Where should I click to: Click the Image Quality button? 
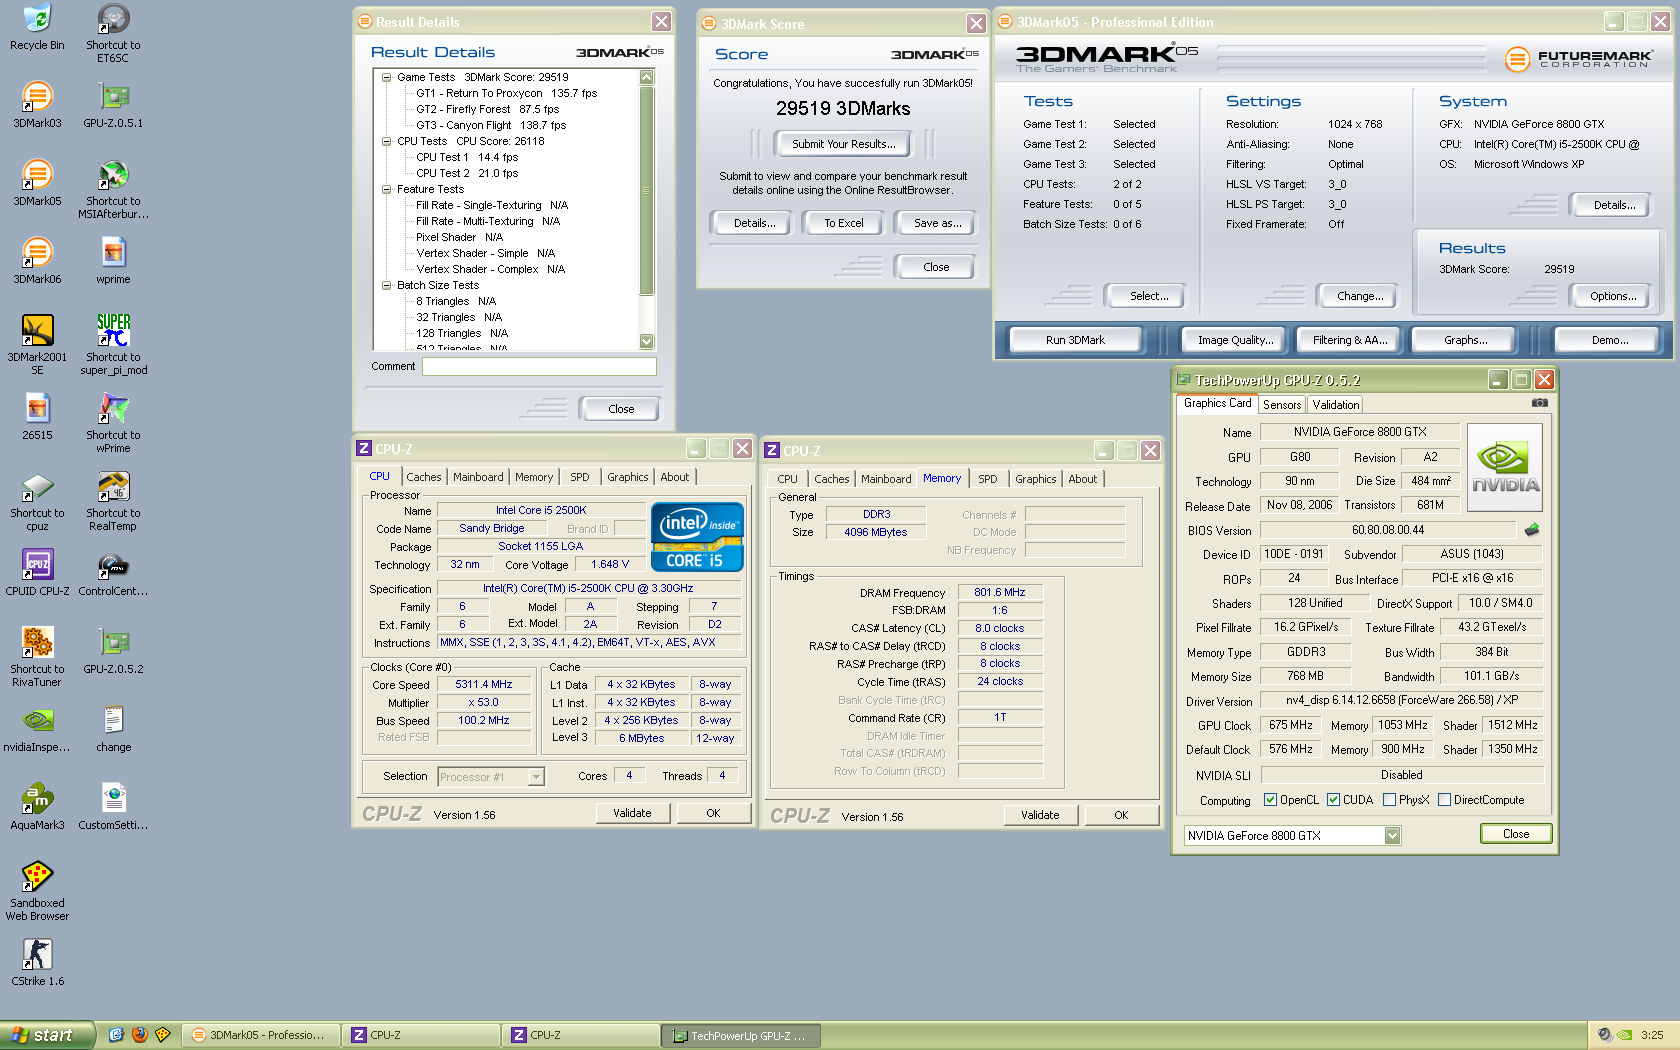click(x=1235, y=340)
